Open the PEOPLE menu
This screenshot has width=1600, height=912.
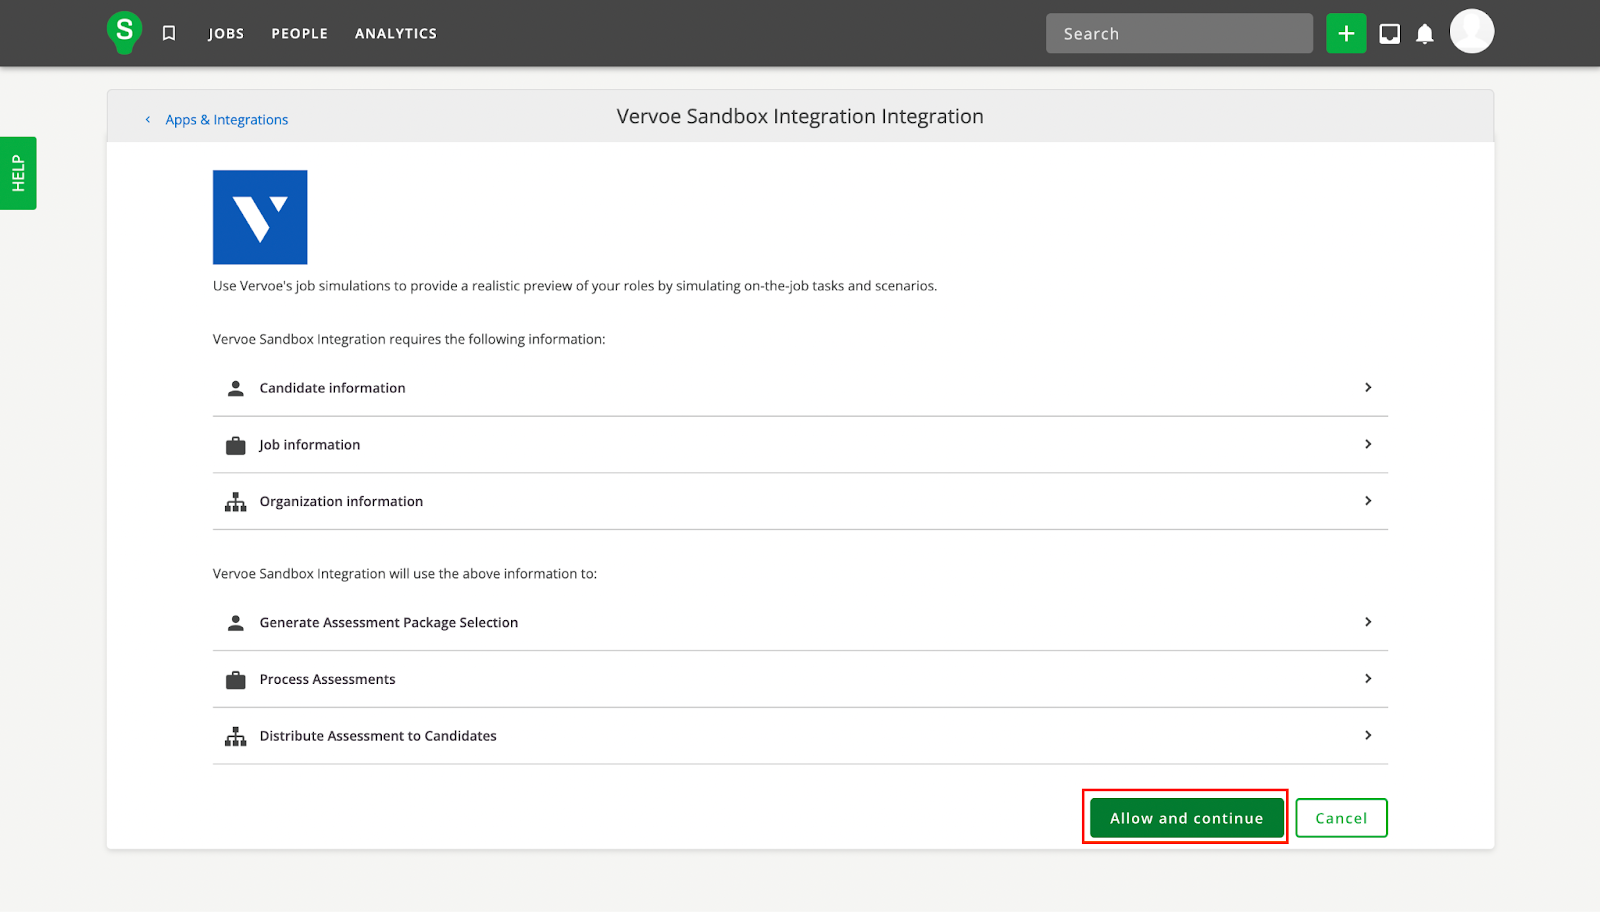pyautogui.click(x=300, y=33)
